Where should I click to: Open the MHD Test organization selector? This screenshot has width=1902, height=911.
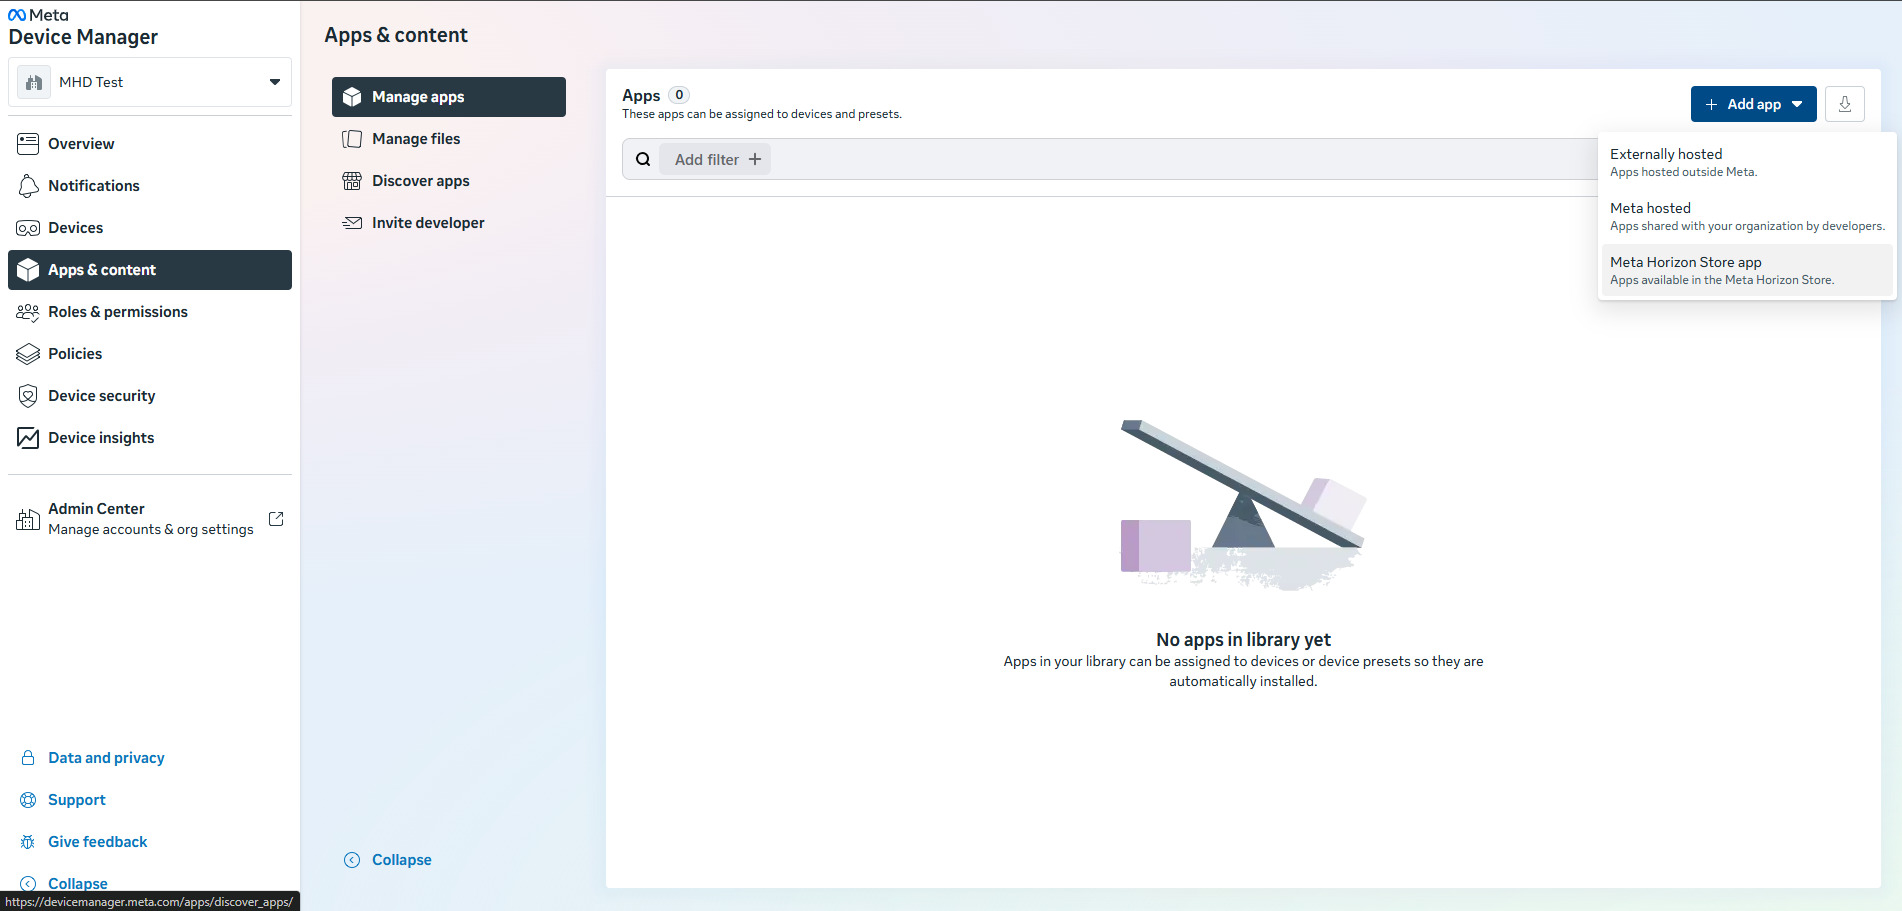(x=150, y=82)
